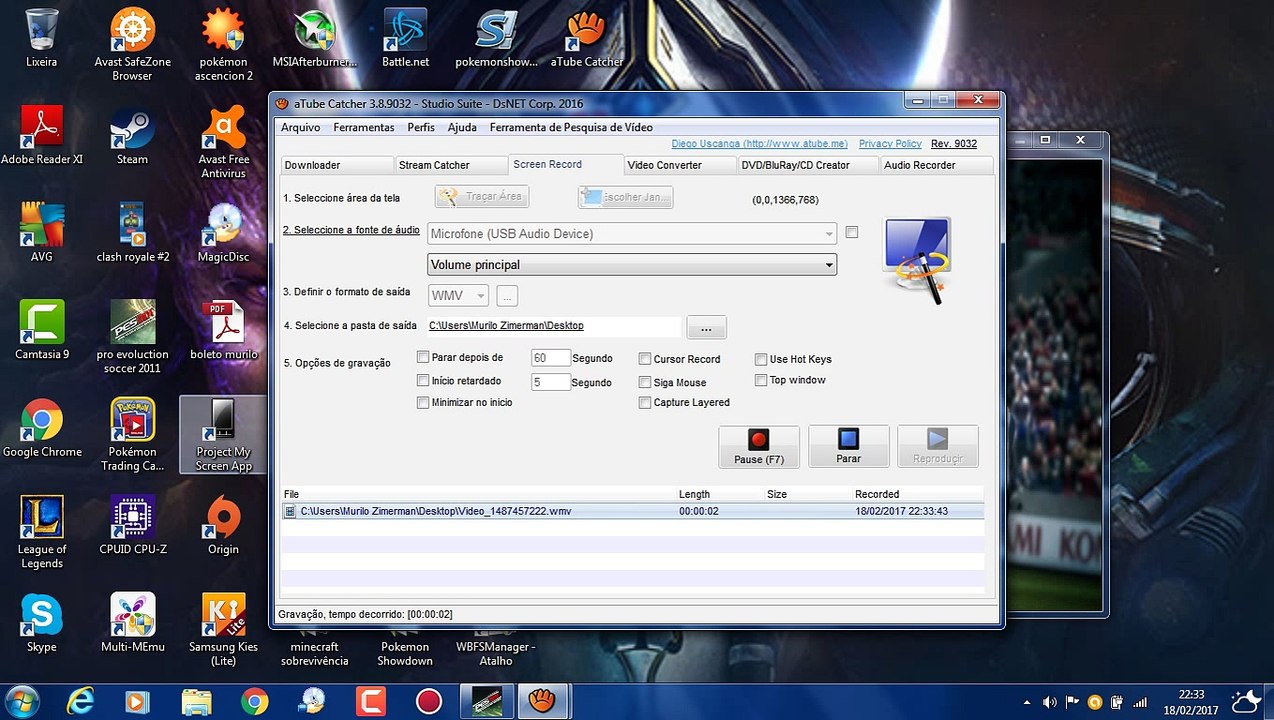Open the Lixeira recycle bin icon

tap(42, 38)
